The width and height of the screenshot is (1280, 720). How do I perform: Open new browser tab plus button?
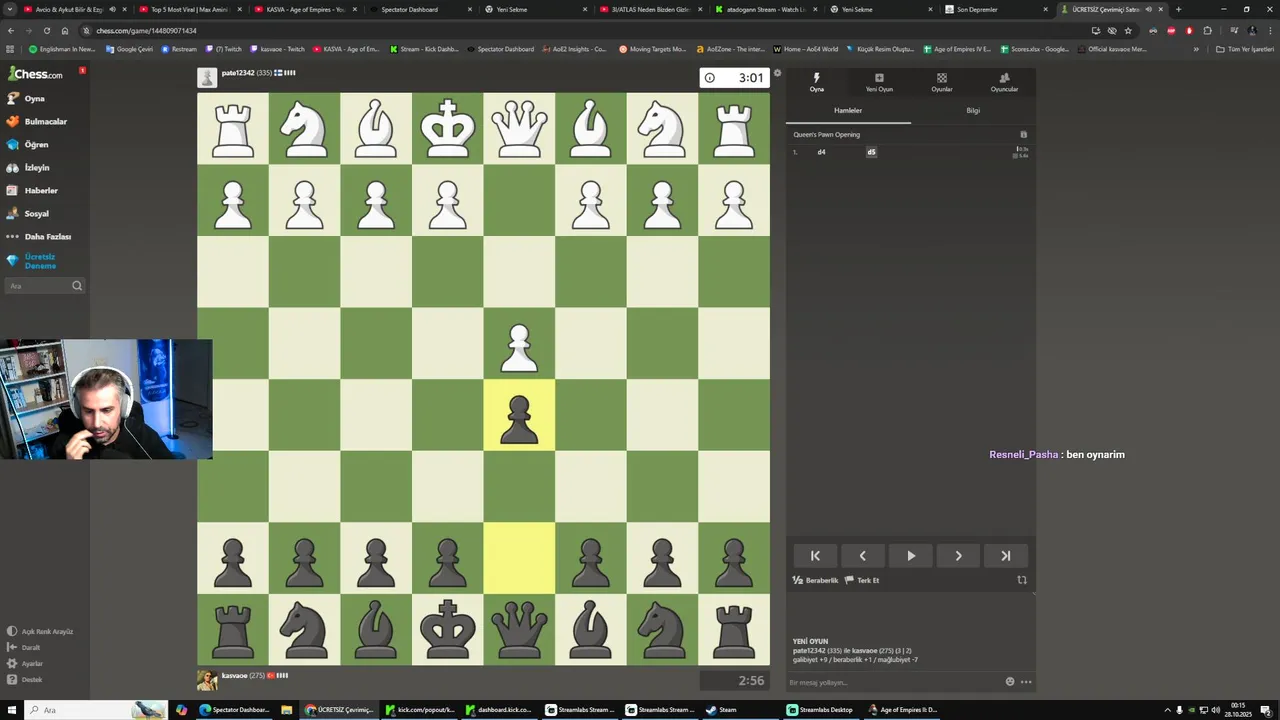(x=1178, y=9)
